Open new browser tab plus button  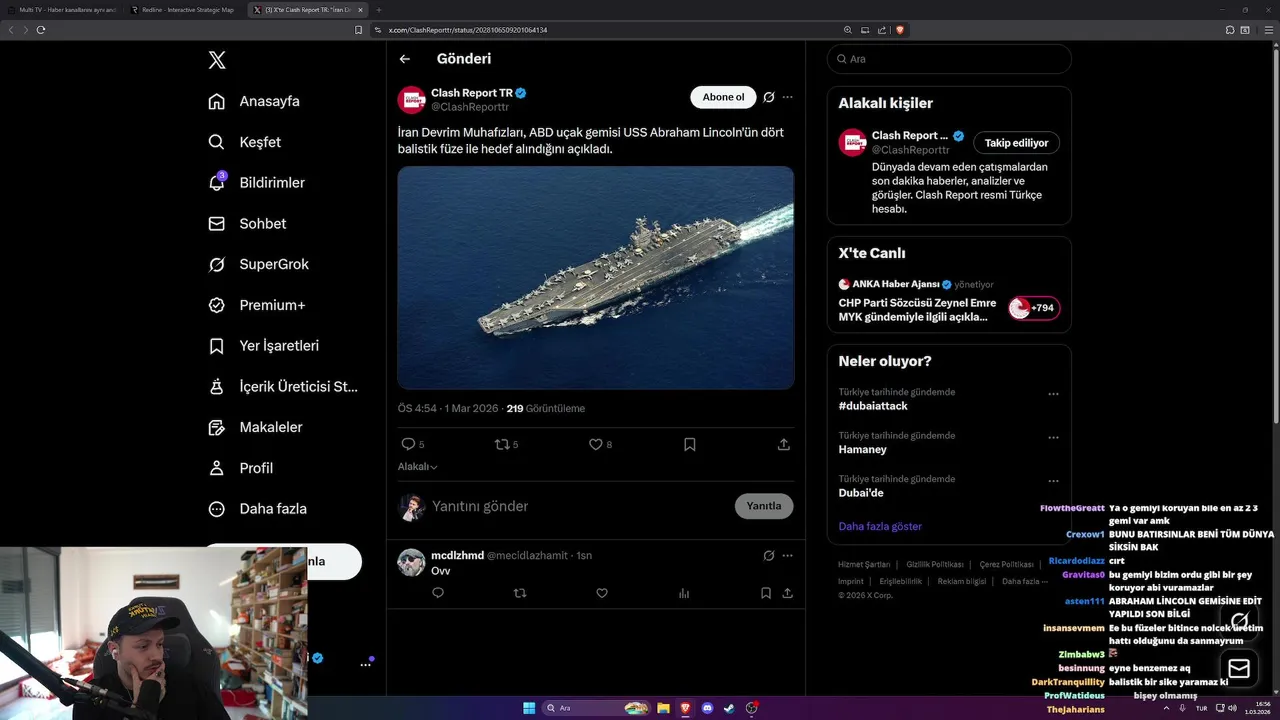click(378, 10)
